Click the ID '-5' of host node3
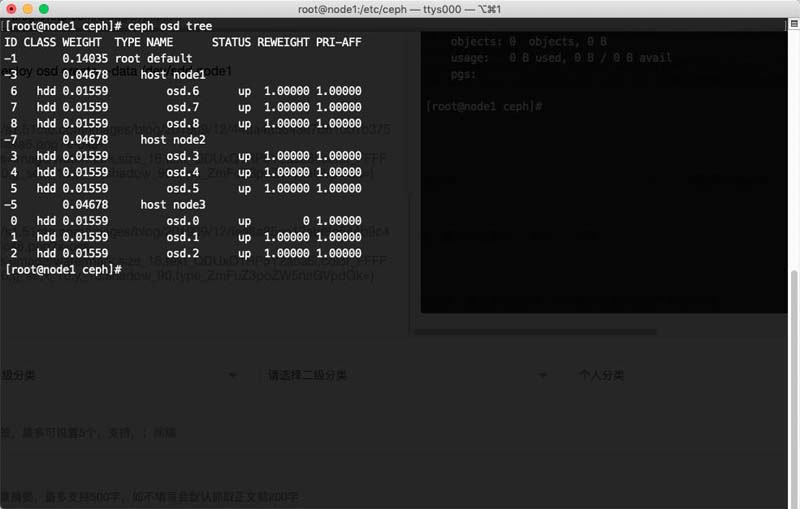This screenshot has width=800, height=509. (x=11, y=205)
